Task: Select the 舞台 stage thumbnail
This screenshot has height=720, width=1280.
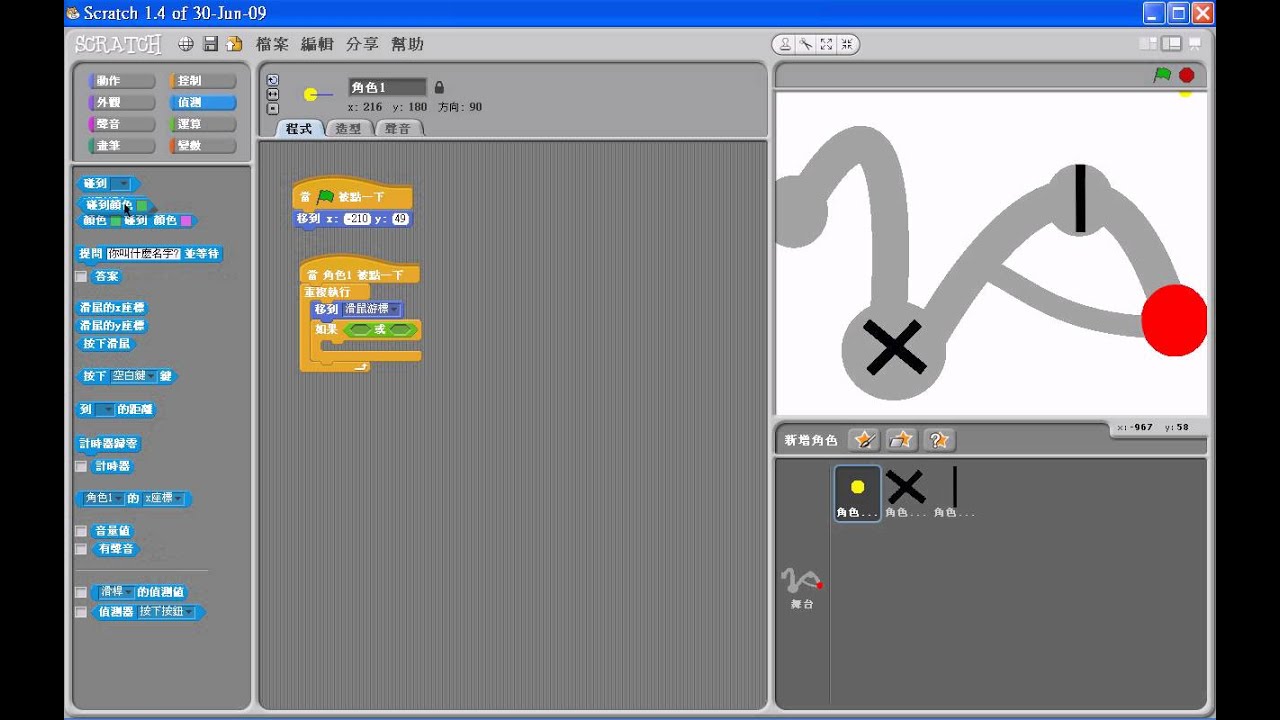Action: [x=802, y=589]
